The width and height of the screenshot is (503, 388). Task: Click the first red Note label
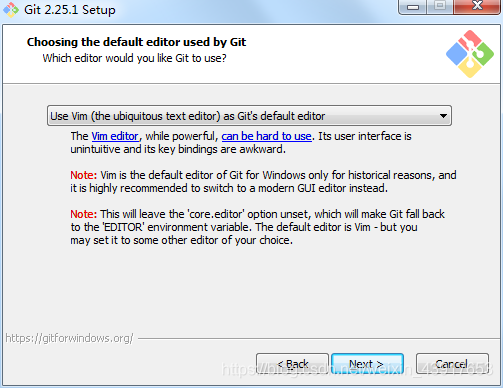click(x=83, y=175)
